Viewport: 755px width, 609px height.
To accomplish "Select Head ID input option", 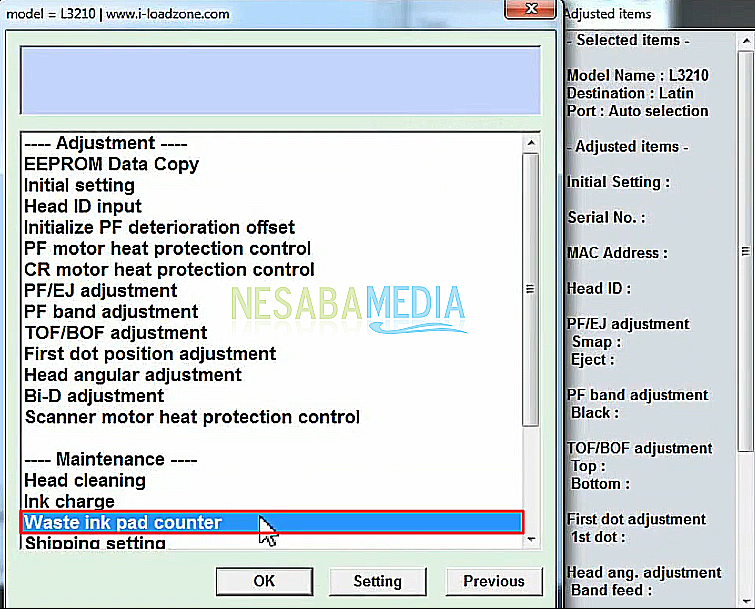I will coord(83,206).
